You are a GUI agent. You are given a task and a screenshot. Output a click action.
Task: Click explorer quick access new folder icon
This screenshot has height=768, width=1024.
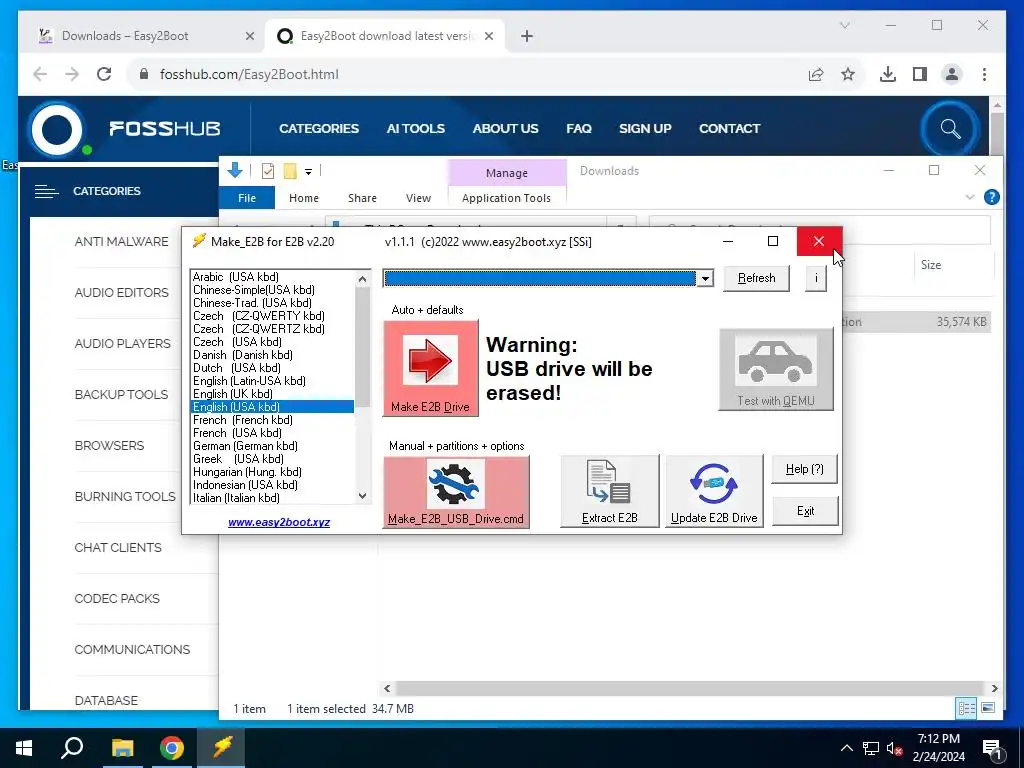point(290,171)
